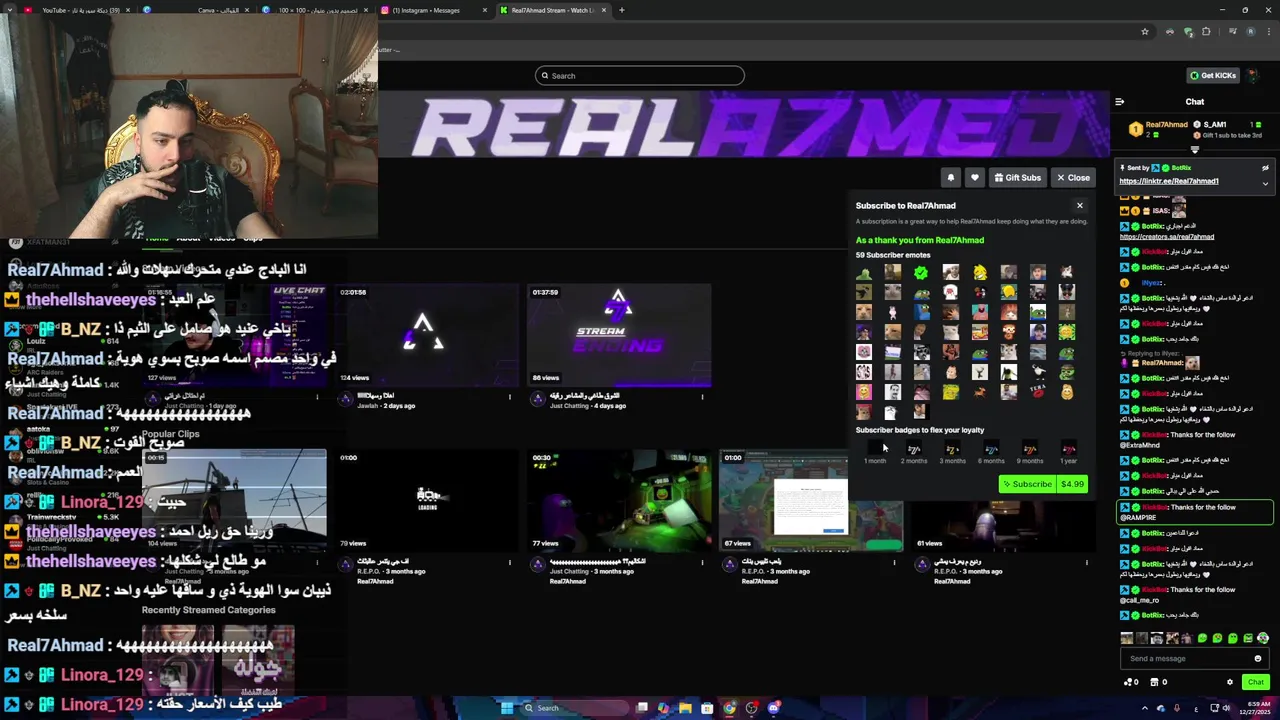Image resolution: width=1280 pixels, height=720 pixels.
Task: Expand the pinned BotRix message chevron
Action: tap(1265, 183)
